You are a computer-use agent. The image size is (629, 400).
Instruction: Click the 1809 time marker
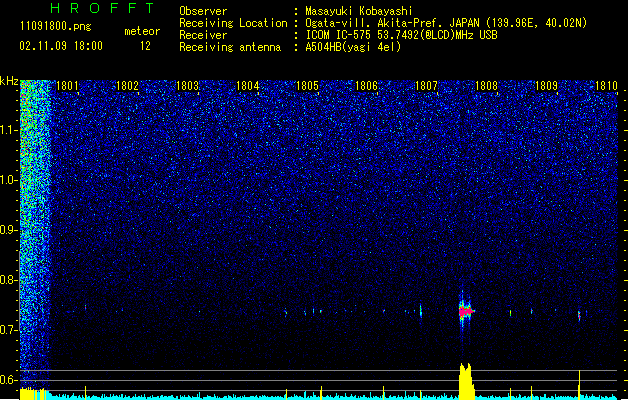[x=546, y=86]
